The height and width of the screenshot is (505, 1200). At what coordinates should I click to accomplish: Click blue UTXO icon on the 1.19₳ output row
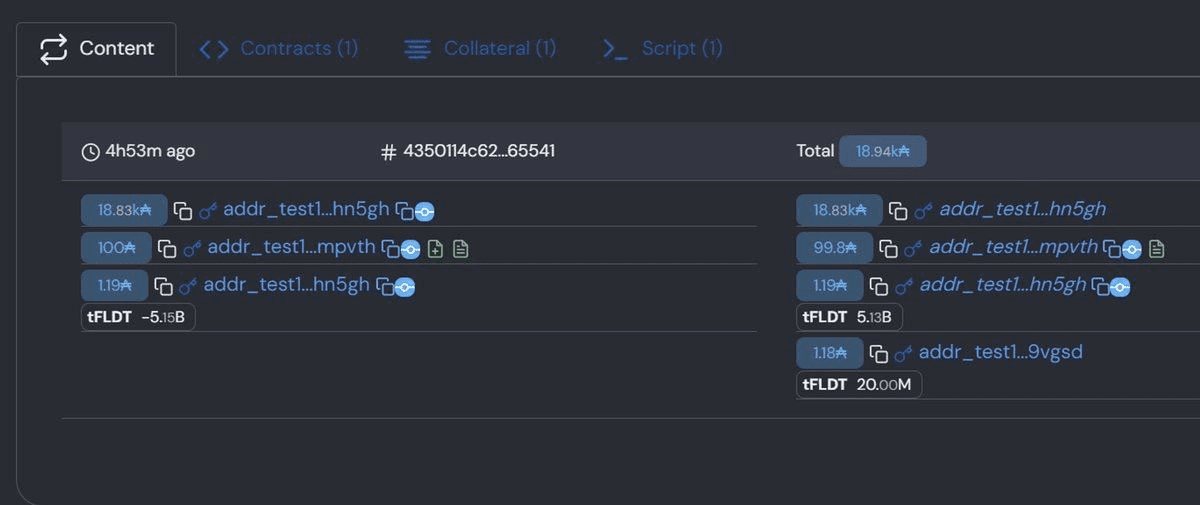coord(1120,287)
